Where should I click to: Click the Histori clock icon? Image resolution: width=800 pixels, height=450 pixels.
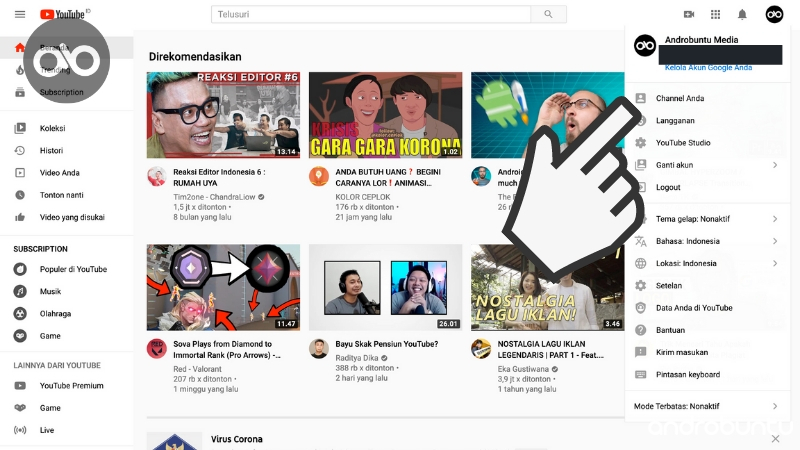pos(20,151)
